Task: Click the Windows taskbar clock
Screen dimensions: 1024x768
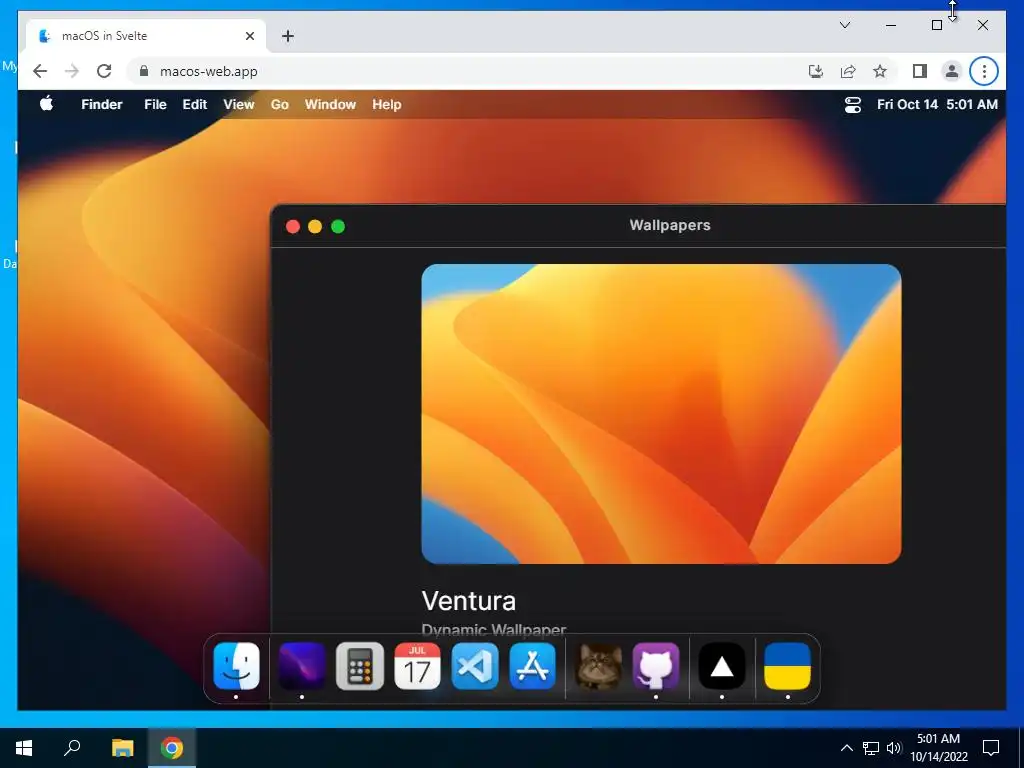Action: coord(938,748)
